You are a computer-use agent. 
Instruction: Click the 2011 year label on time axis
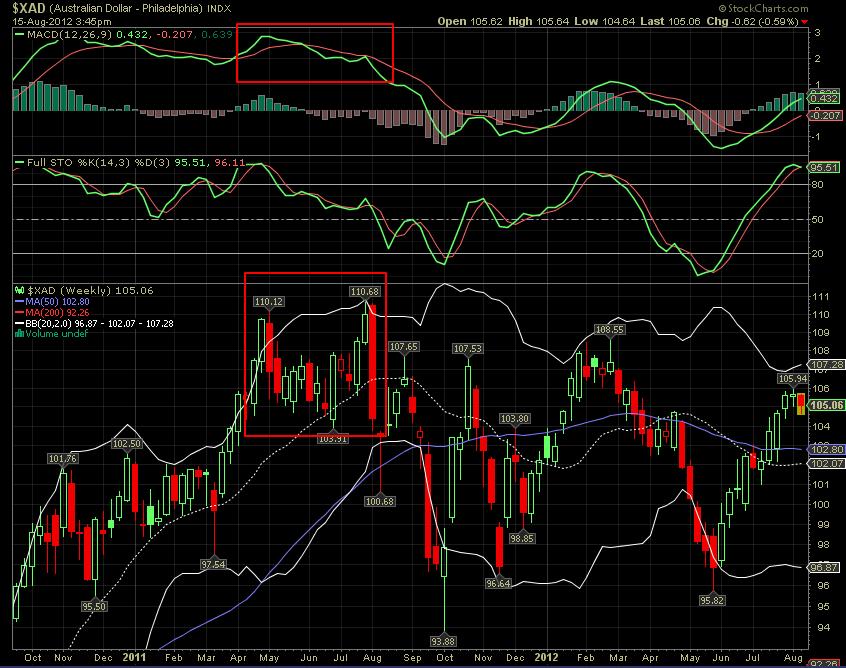click(134, 657)
